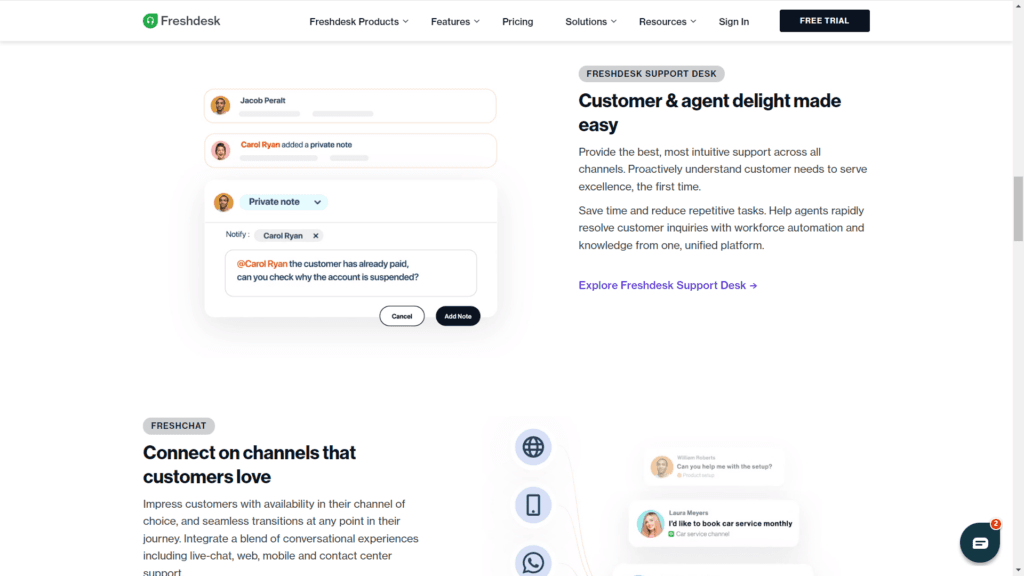Open the Pricing page from the navigation

click(x=517, y=21)
